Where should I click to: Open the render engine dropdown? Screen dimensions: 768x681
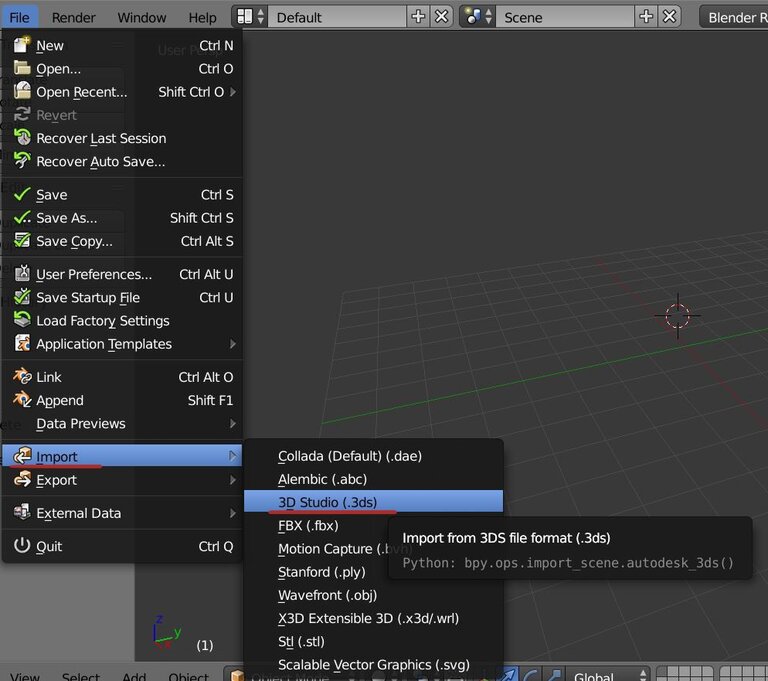point(734,18)
